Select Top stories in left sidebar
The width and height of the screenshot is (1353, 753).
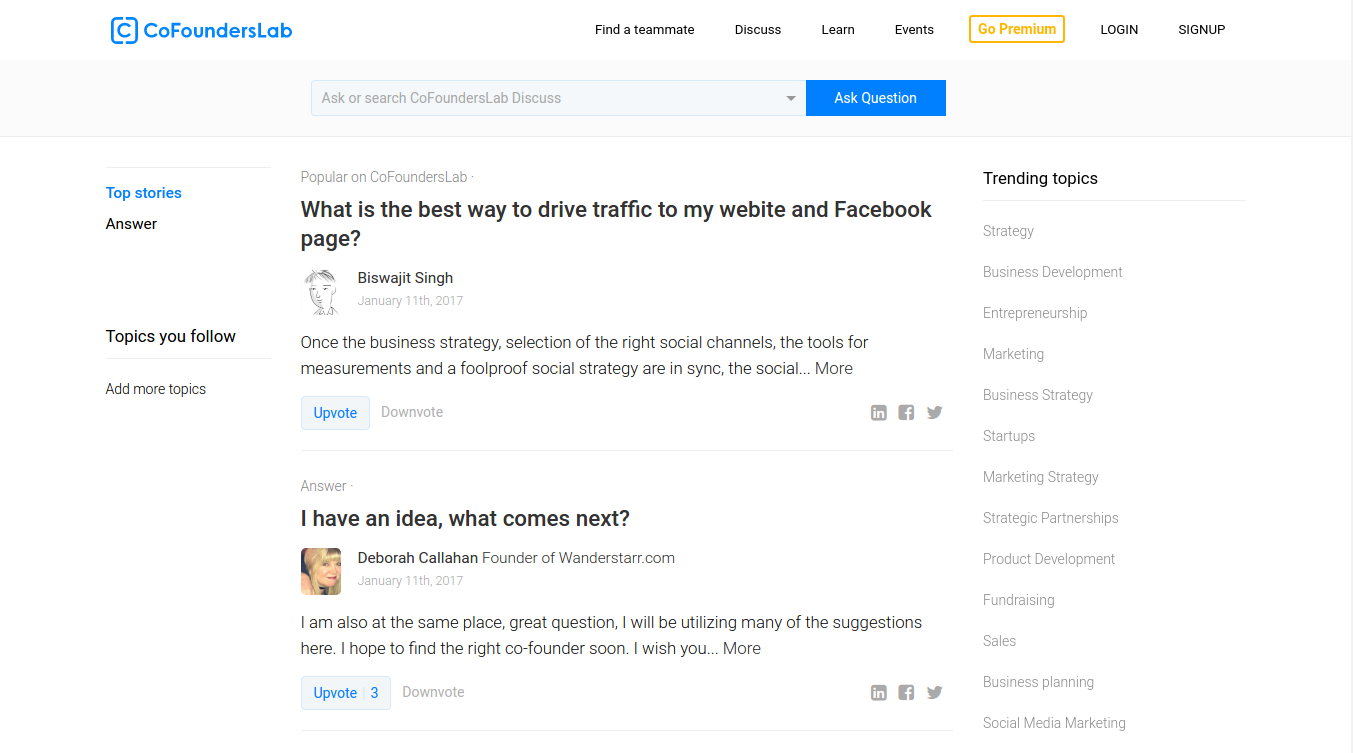144,193
